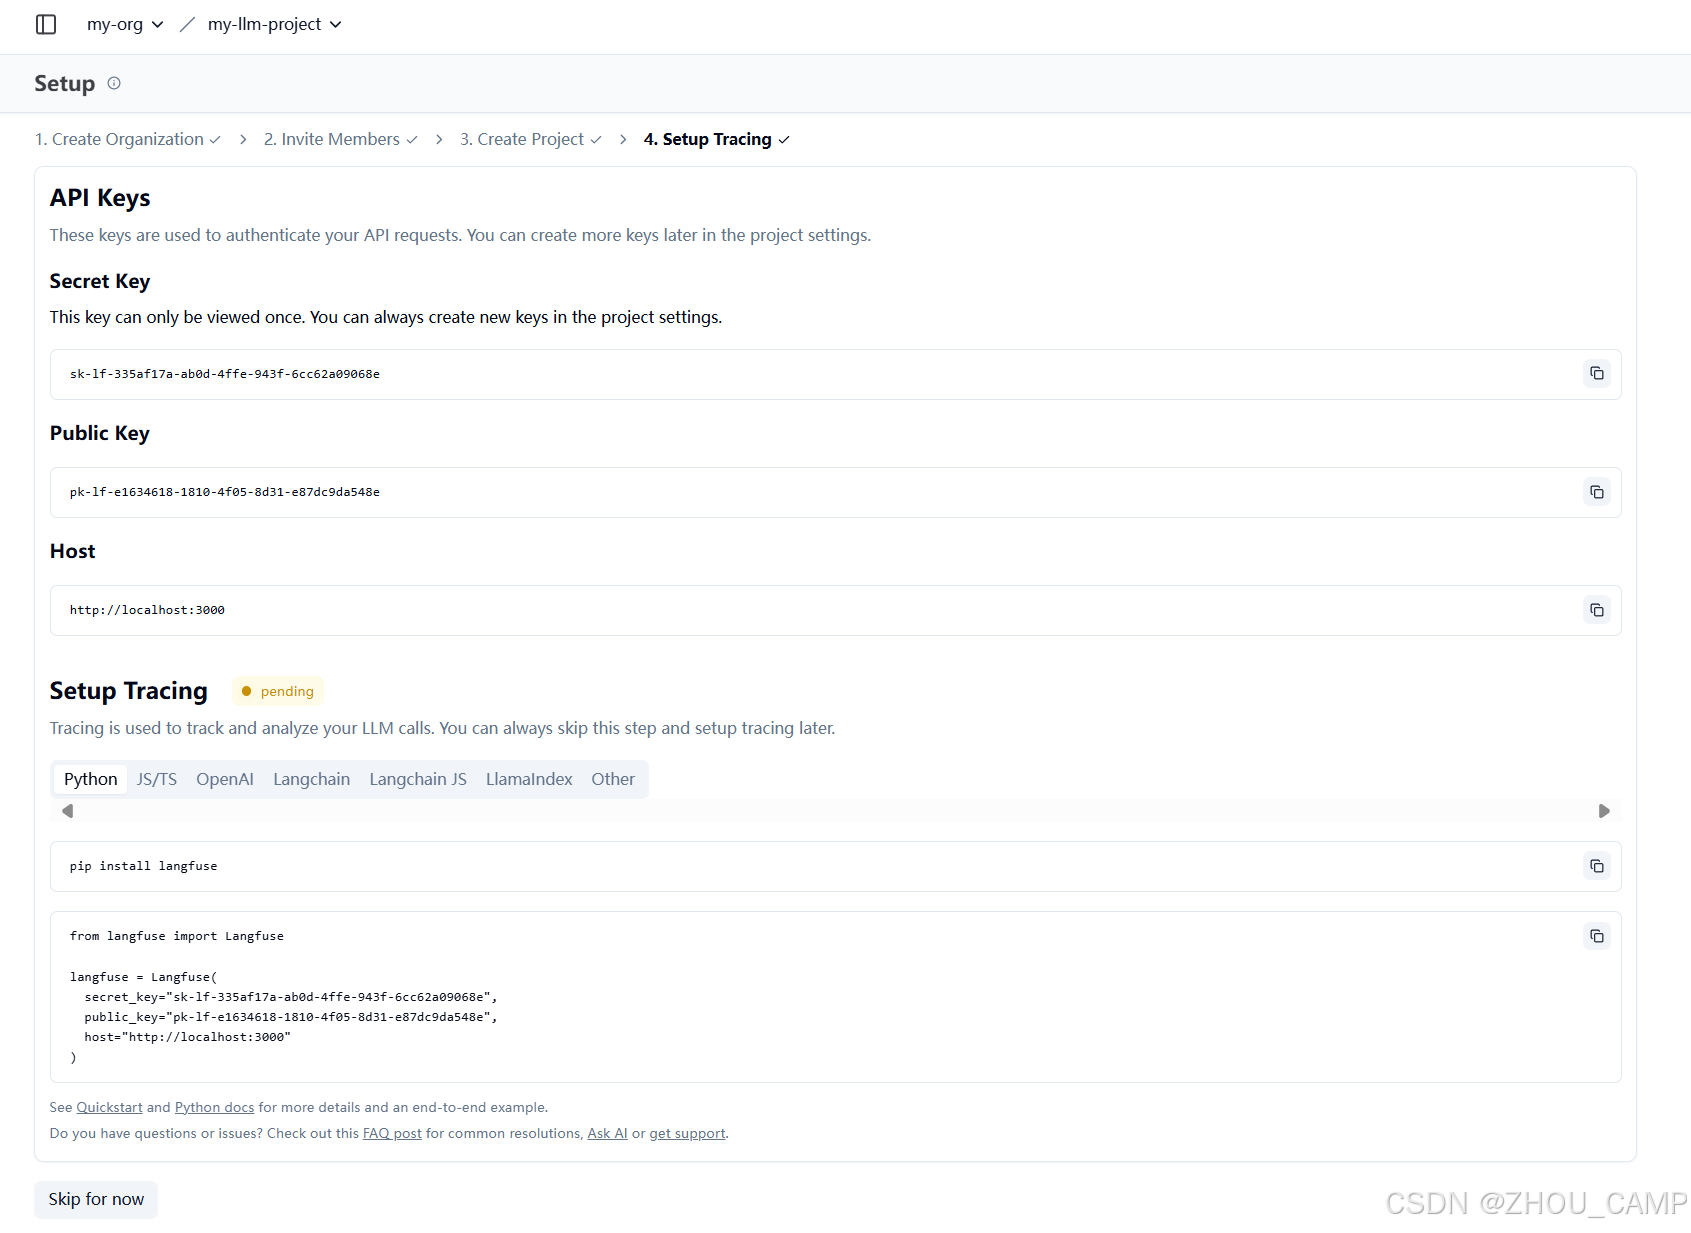Go to step 1. Create Organization

pos(127,139)
